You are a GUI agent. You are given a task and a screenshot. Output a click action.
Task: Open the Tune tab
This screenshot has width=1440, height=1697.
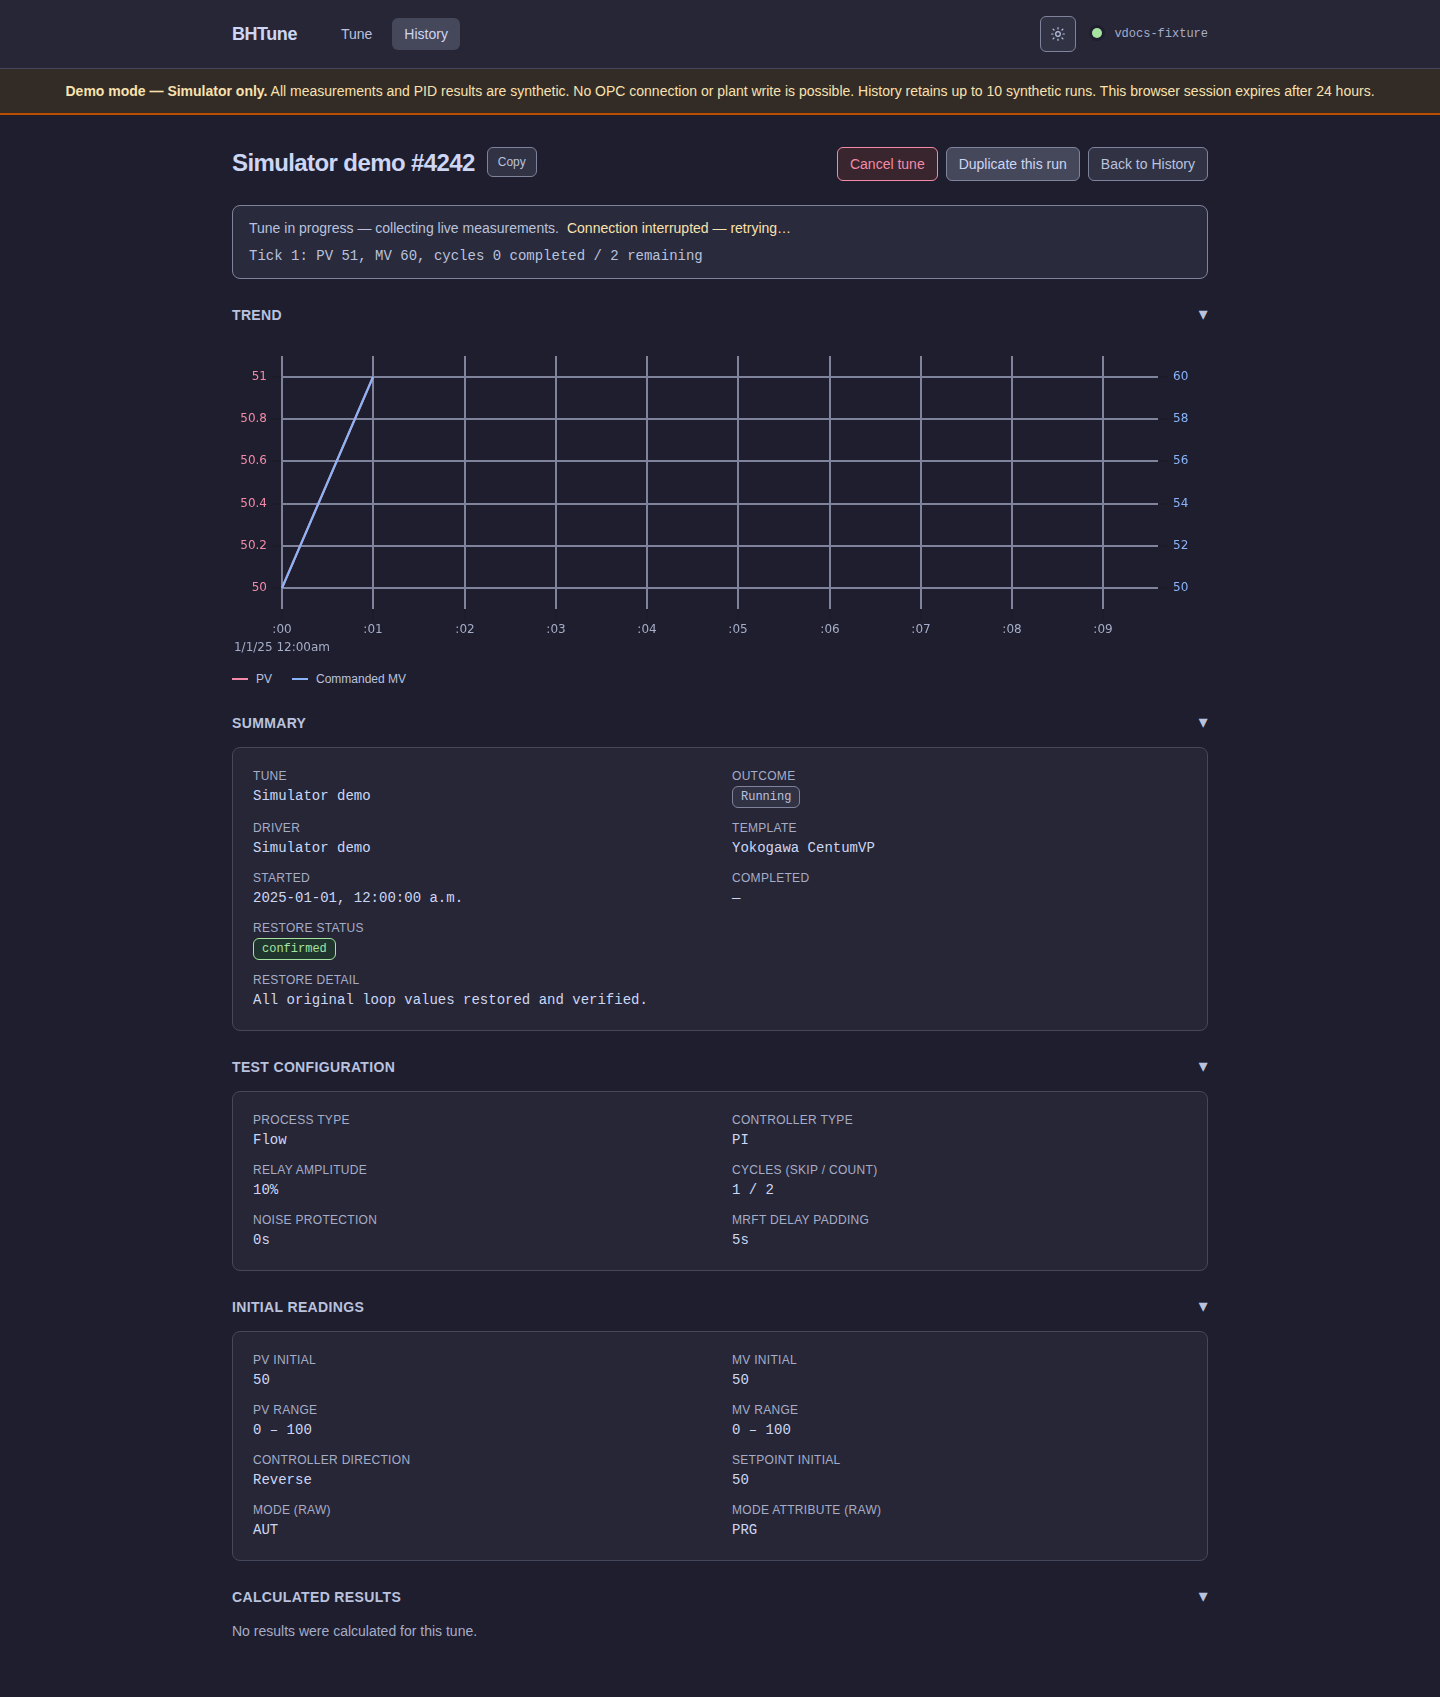356,34
